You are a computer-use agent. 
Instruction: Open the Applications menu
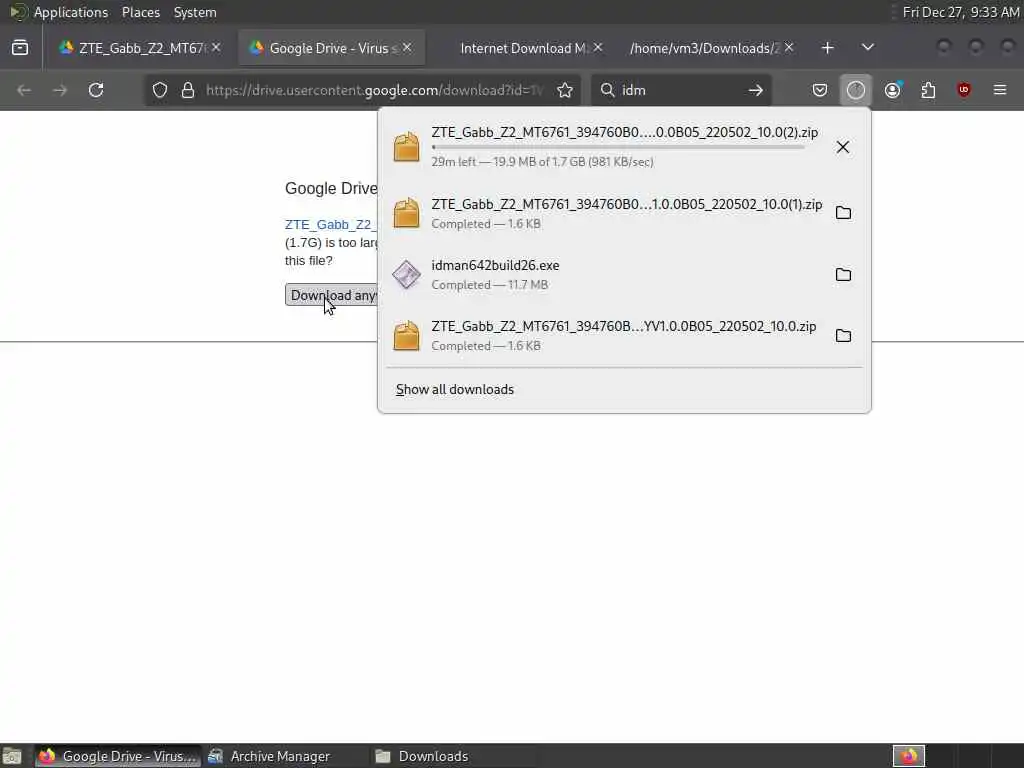tap(71, 12)
